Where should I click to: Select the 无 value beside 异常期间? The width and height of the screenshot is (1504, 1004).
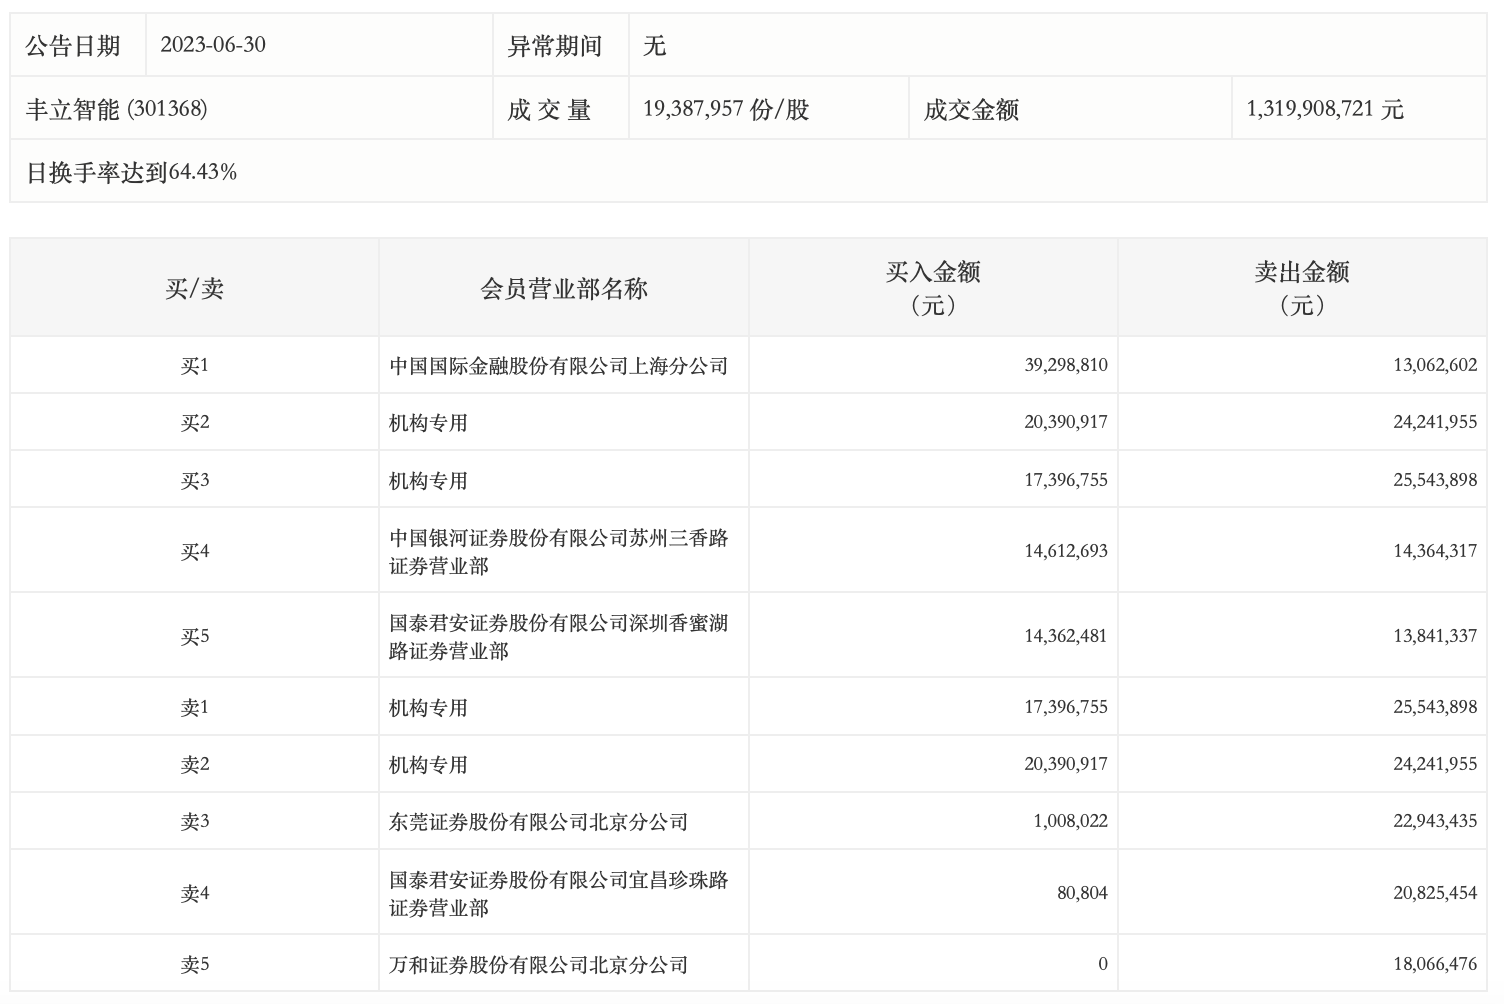pos(655,46)
